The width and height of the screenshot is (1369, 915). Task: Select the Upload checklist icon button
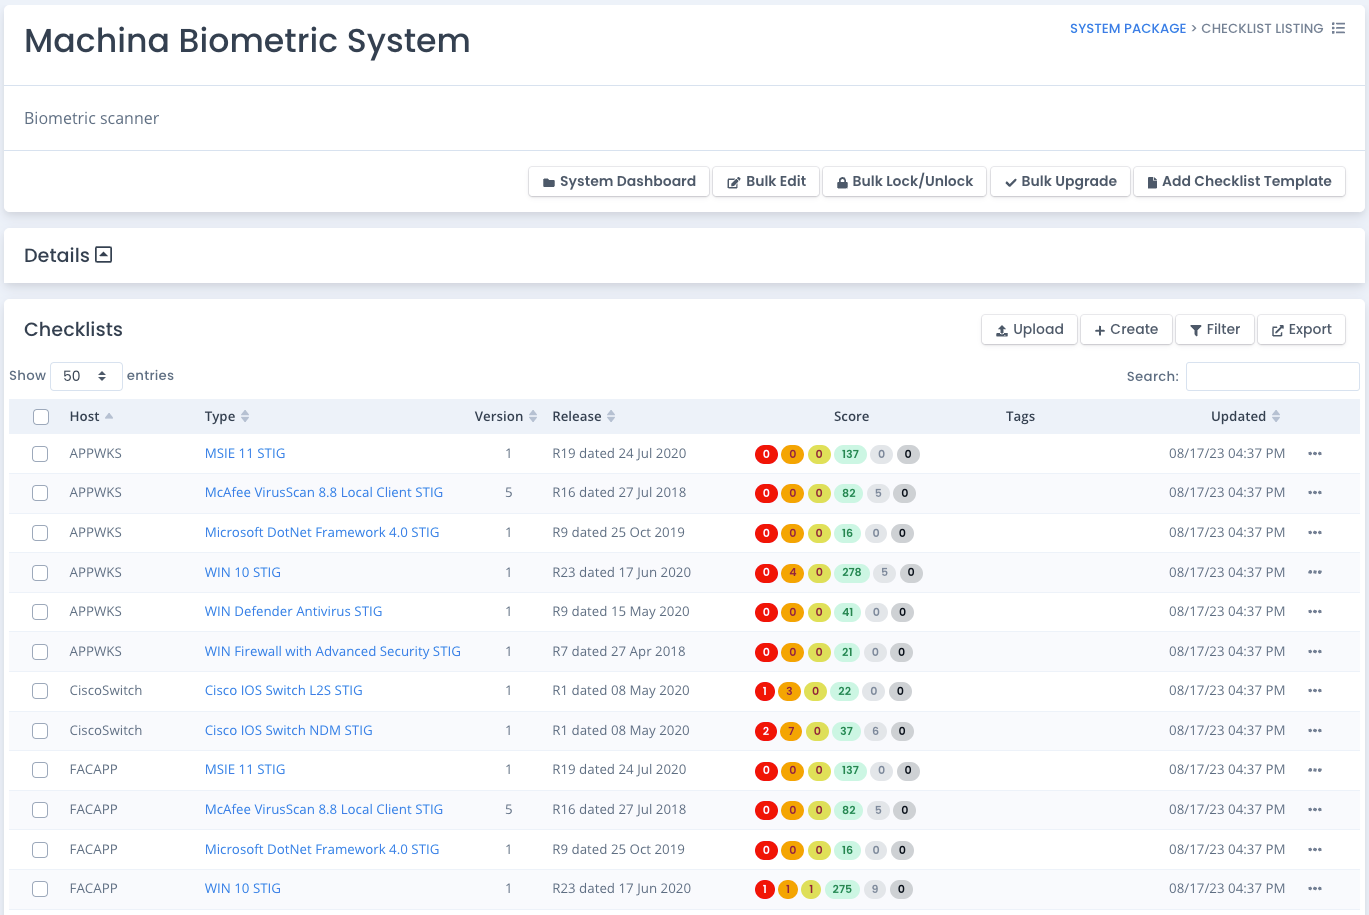point(1001,329)
